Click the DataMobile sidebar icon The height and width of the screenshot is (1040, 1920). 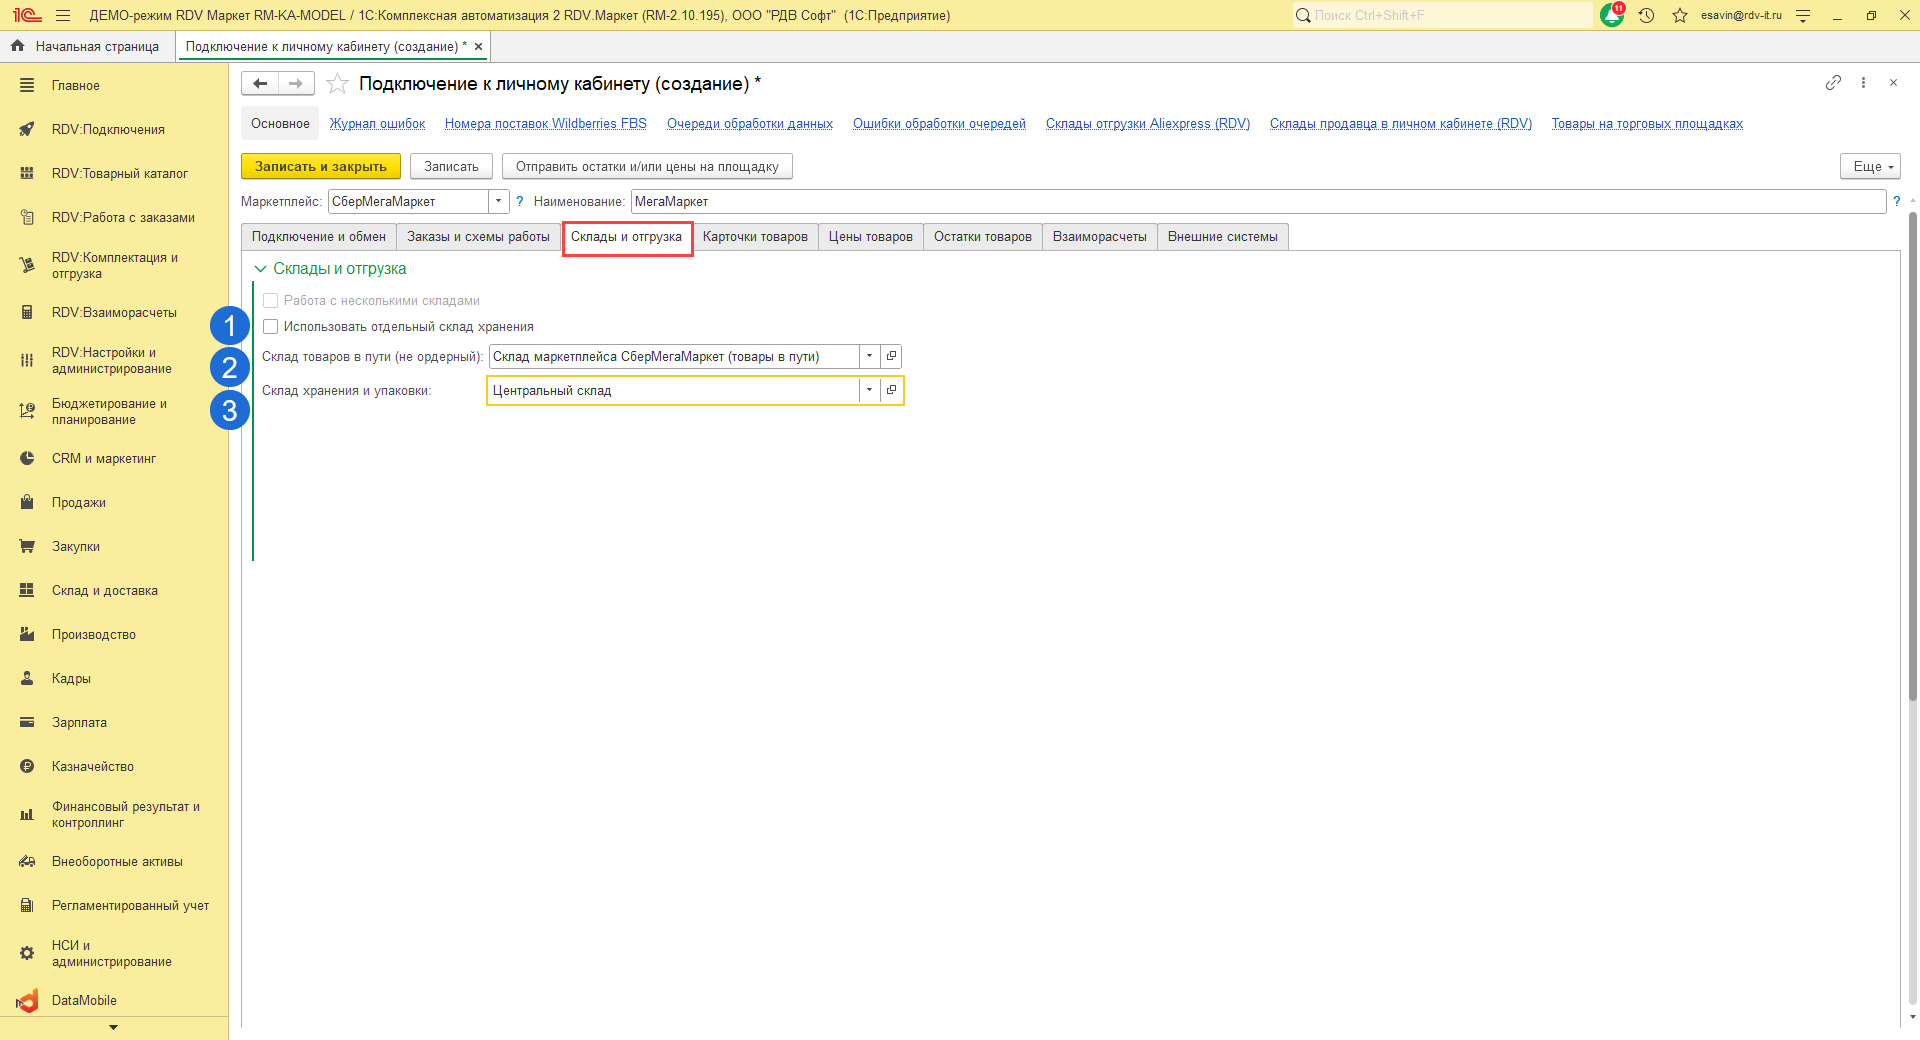(x=27, y=1001)
